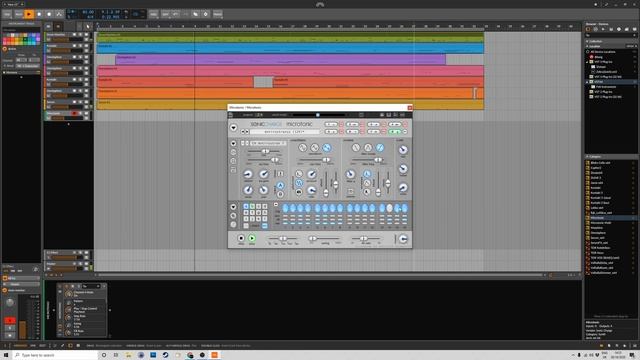
Task: Open Task View from the taskbar
Action: coord(116,355)
